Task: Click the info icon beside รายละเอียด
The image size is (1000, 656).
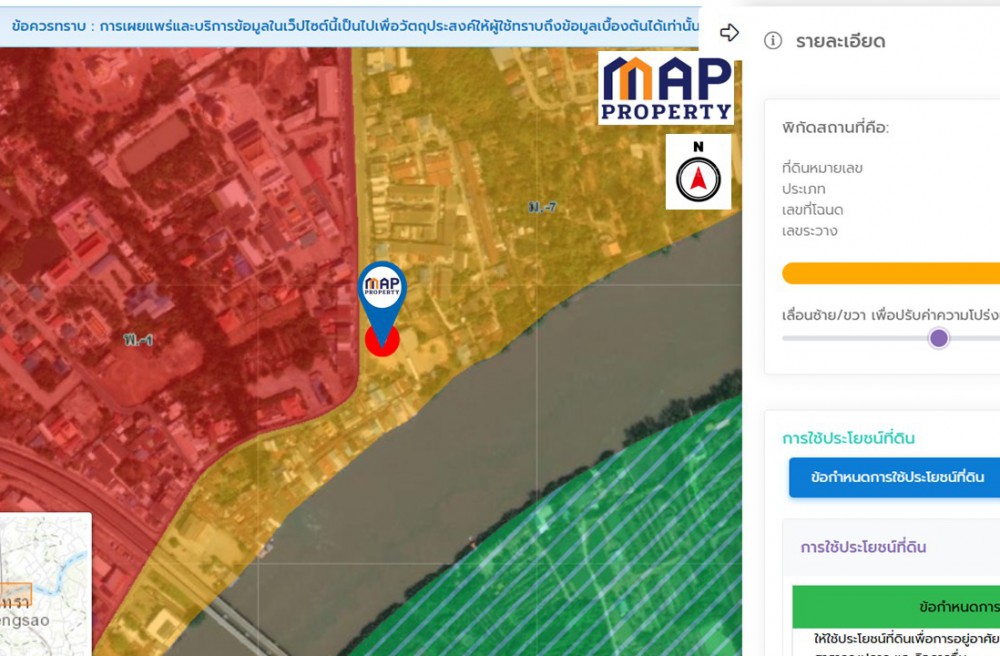Action: click(772, 41)
